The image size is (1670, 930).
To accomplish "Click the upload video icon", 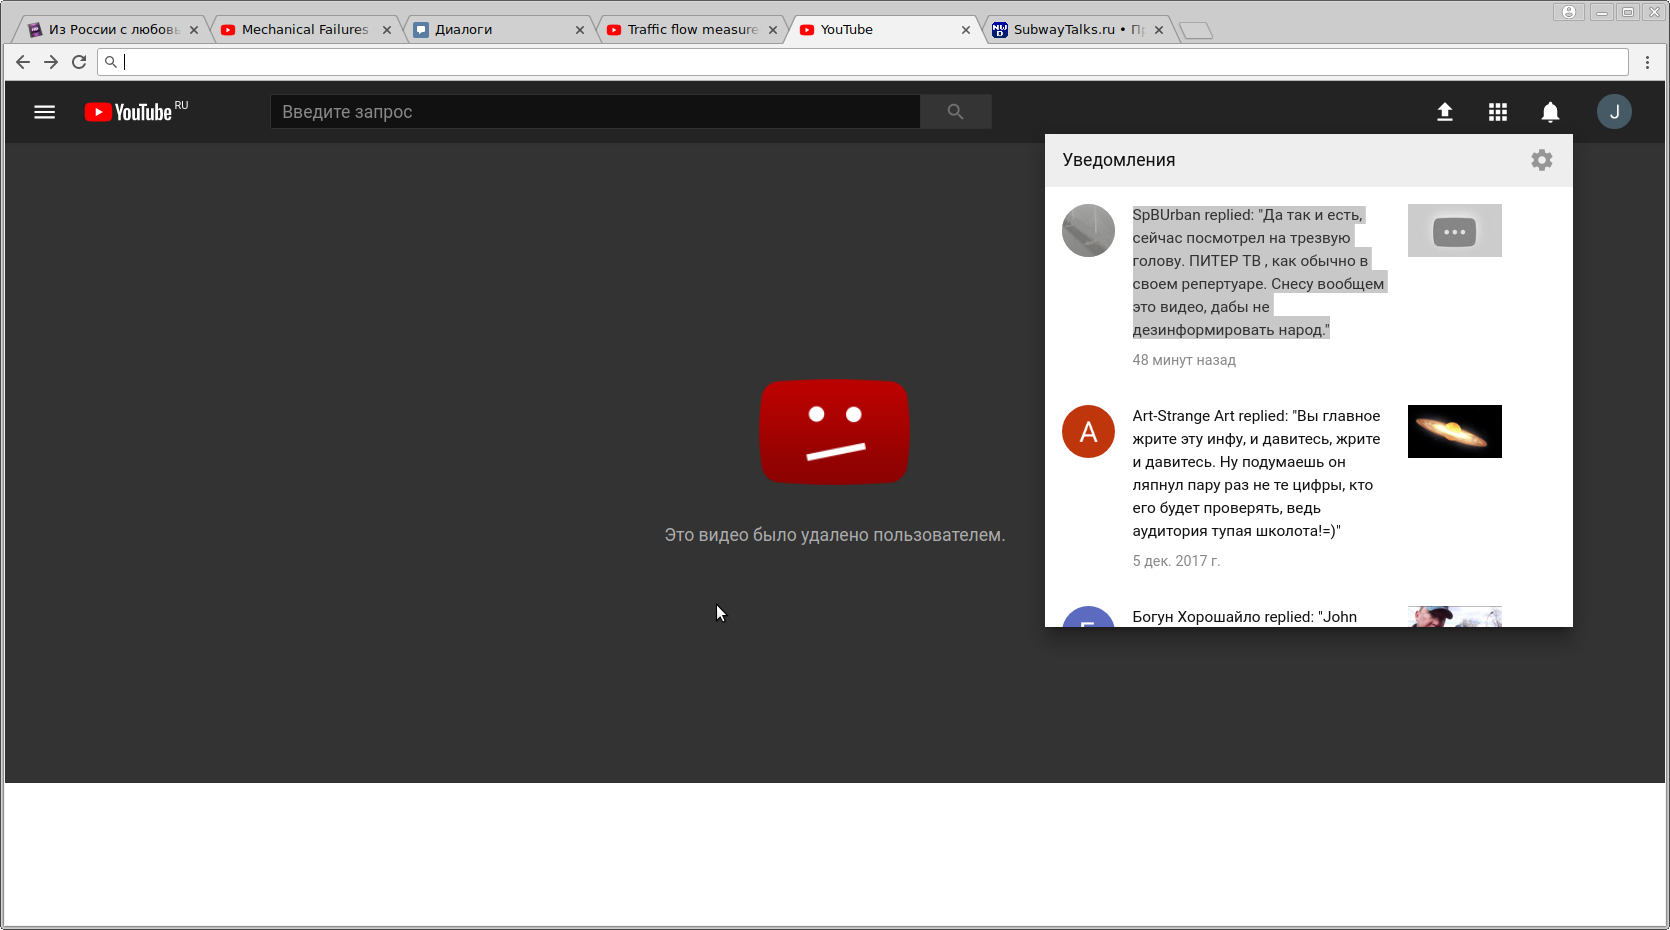I will pos(1444,112).
